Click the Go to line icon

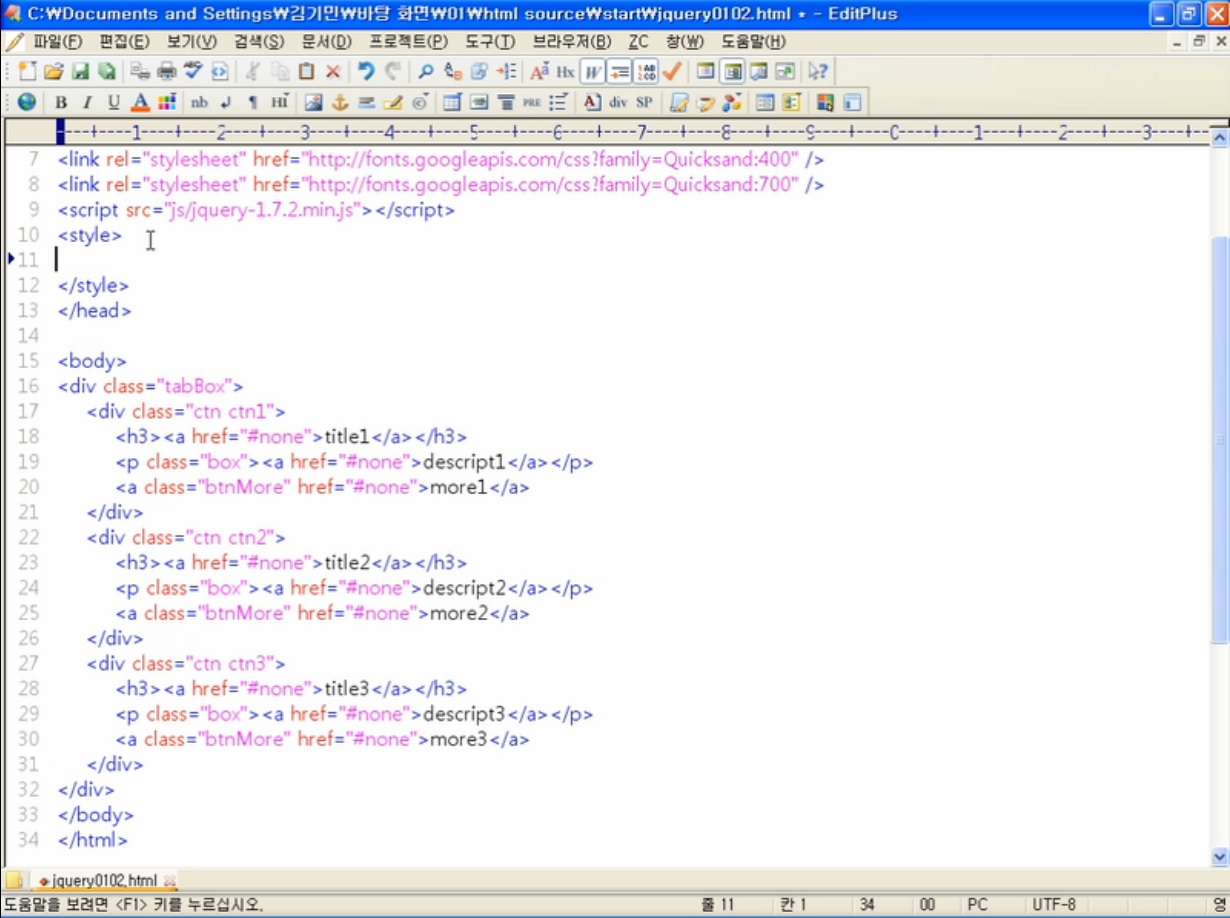point(507,71)
